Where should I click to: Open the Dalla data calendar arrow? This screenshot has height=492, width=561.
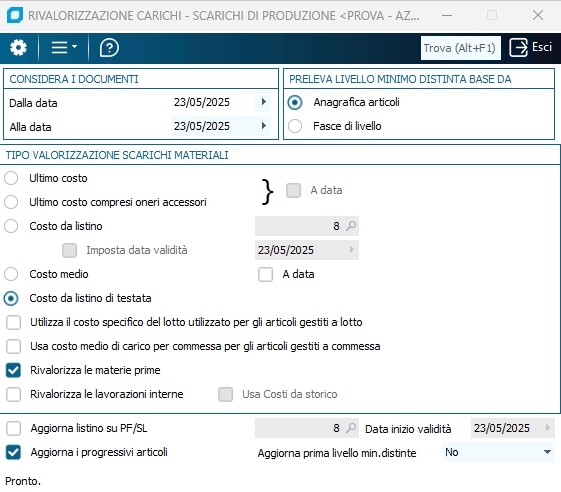click(x=264, y=102)
